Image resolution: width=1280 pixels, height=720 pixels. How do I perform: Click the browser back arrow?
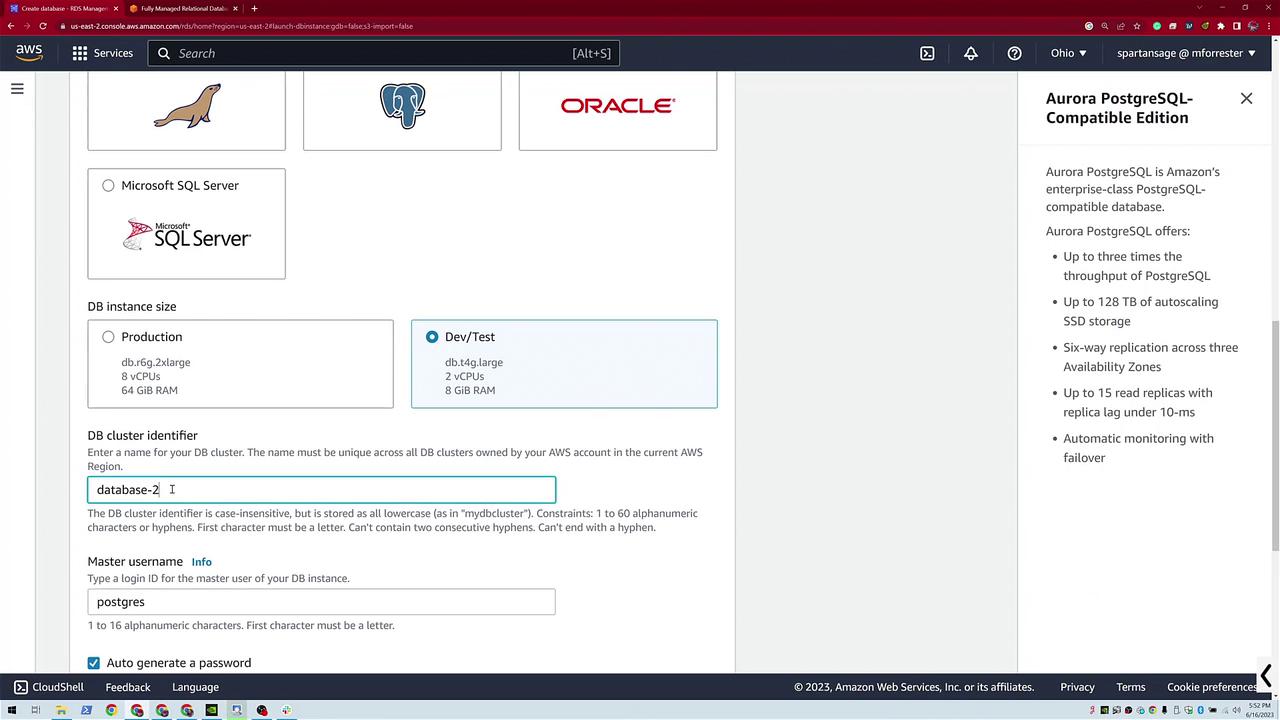click(x=11, y=26)
